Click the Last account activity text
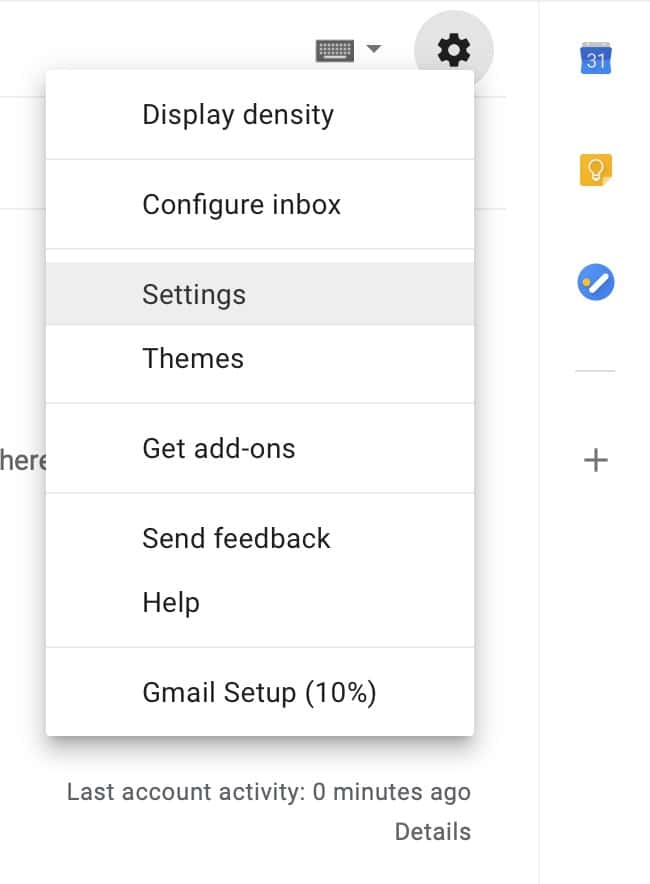Viewport: 650px width, 884px height. click(268, 793)
